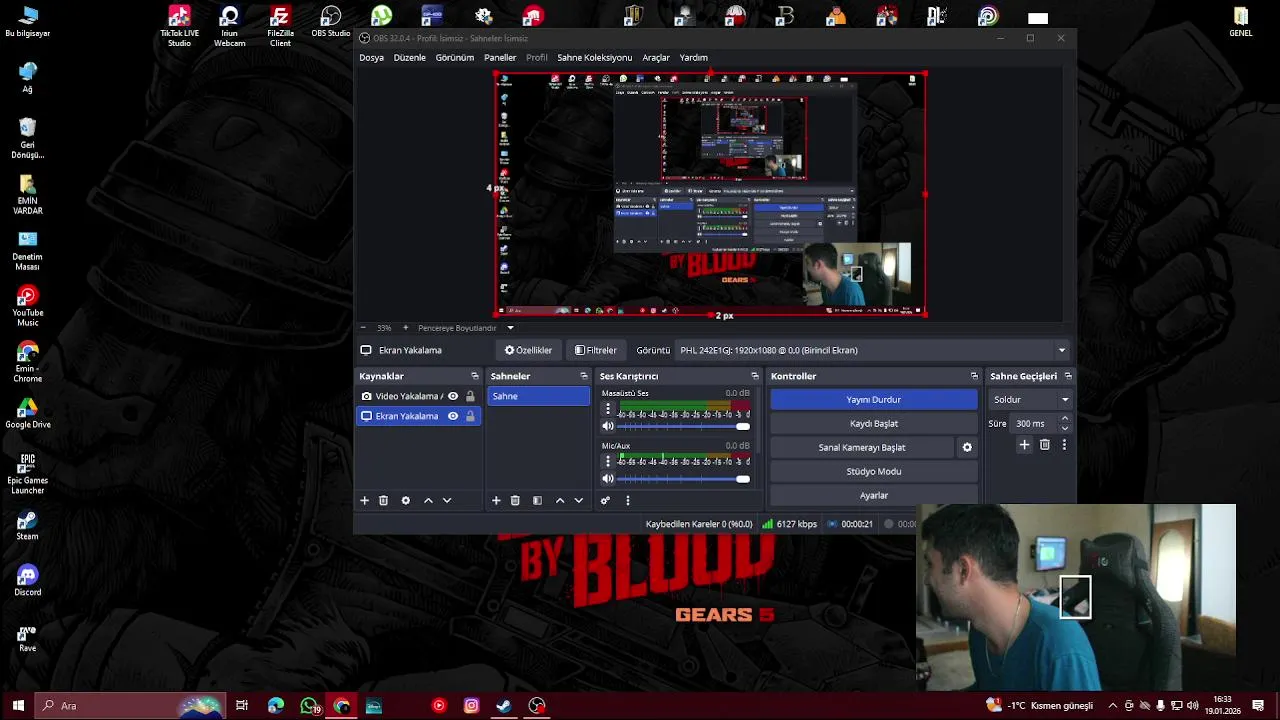
Task: Decrease transition Süre with down arrow
Action: click(1065, 428)
